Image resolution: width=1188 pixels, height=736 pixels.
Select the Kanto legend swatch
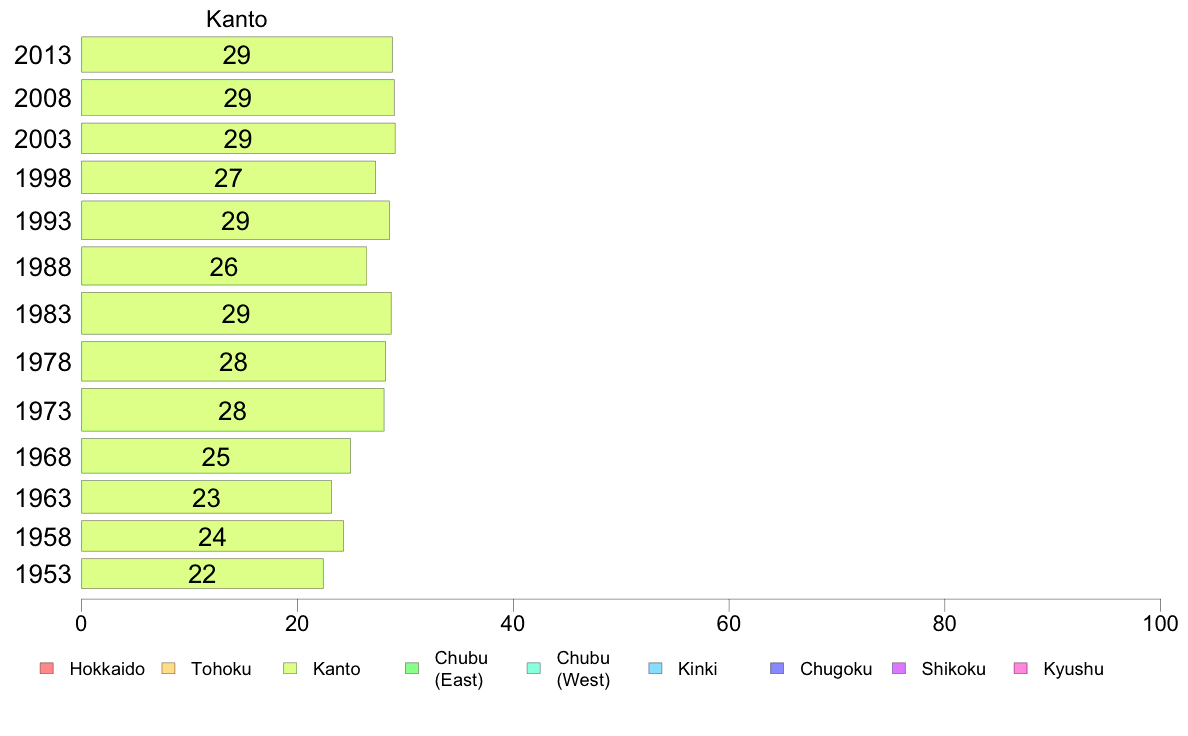click(290, 669)
